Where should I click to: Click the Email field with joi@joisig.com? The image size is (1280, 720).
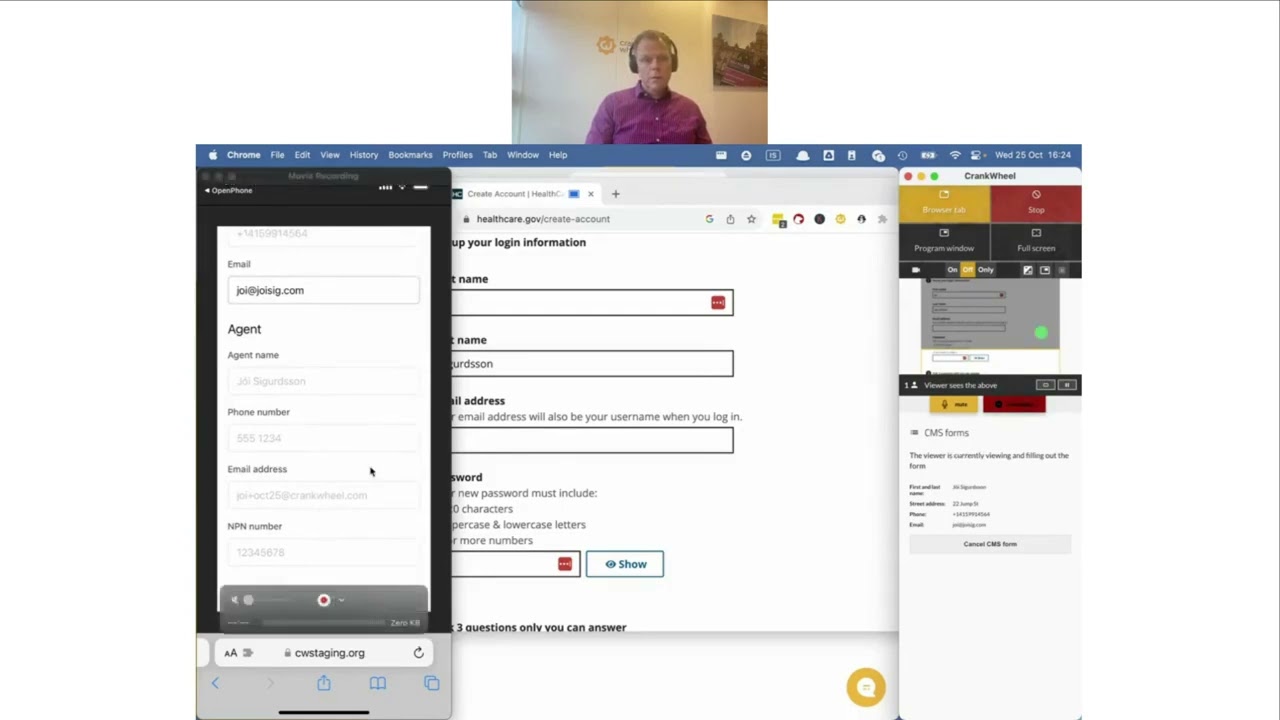[323, 290]
